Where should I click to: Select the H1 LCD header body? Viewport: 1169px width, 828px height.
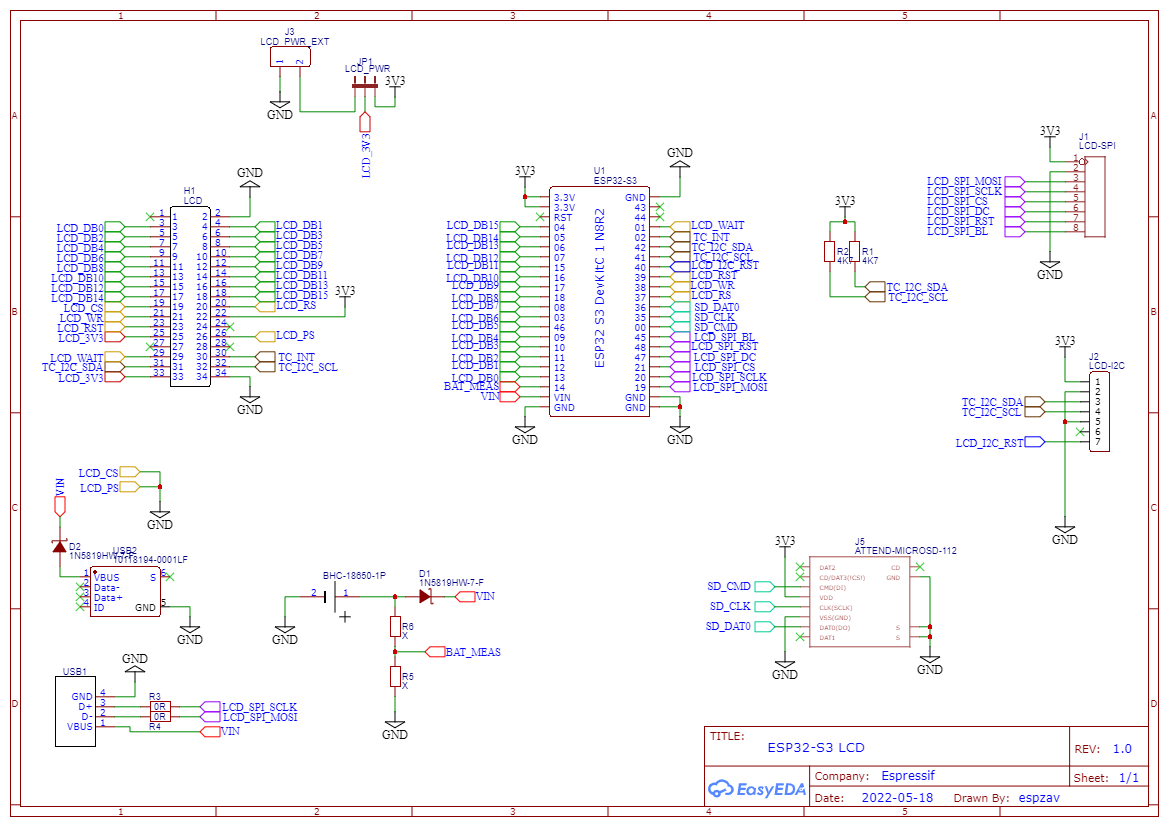[190, 297]
